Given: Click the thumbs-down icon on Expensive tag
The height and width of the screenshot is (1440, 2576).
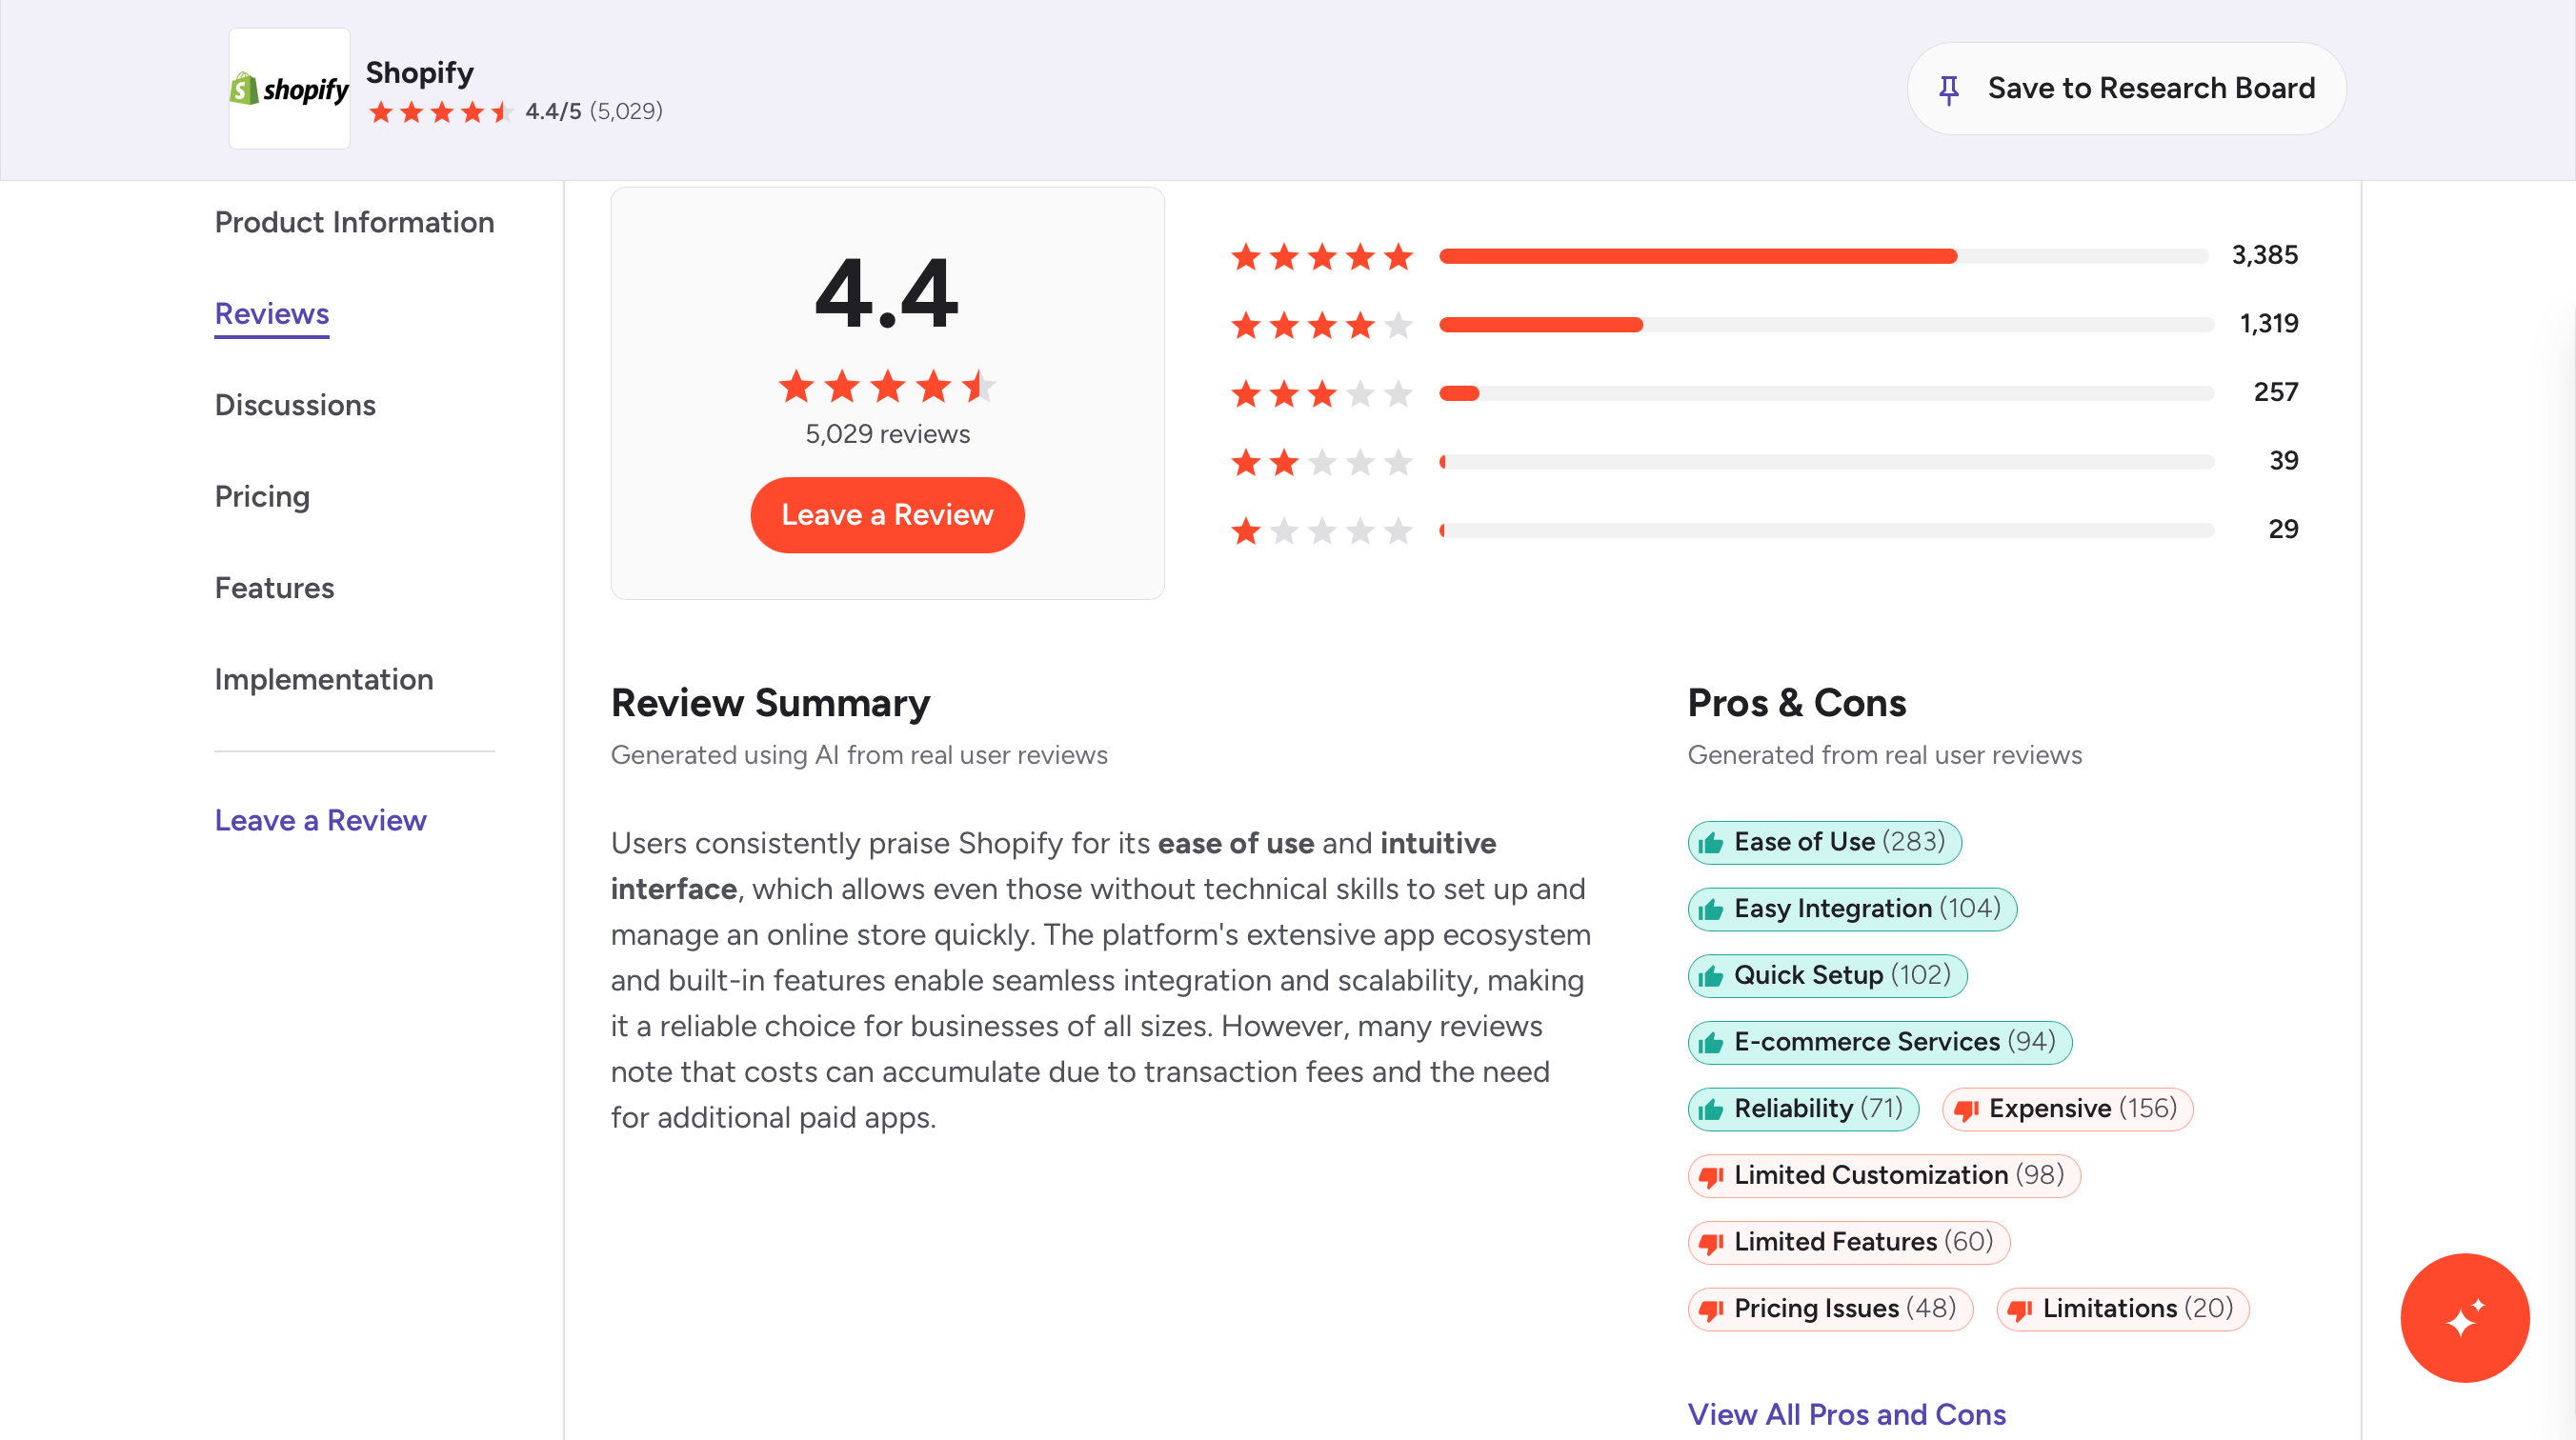Looking at the screenshot, I should 1966,1110.
